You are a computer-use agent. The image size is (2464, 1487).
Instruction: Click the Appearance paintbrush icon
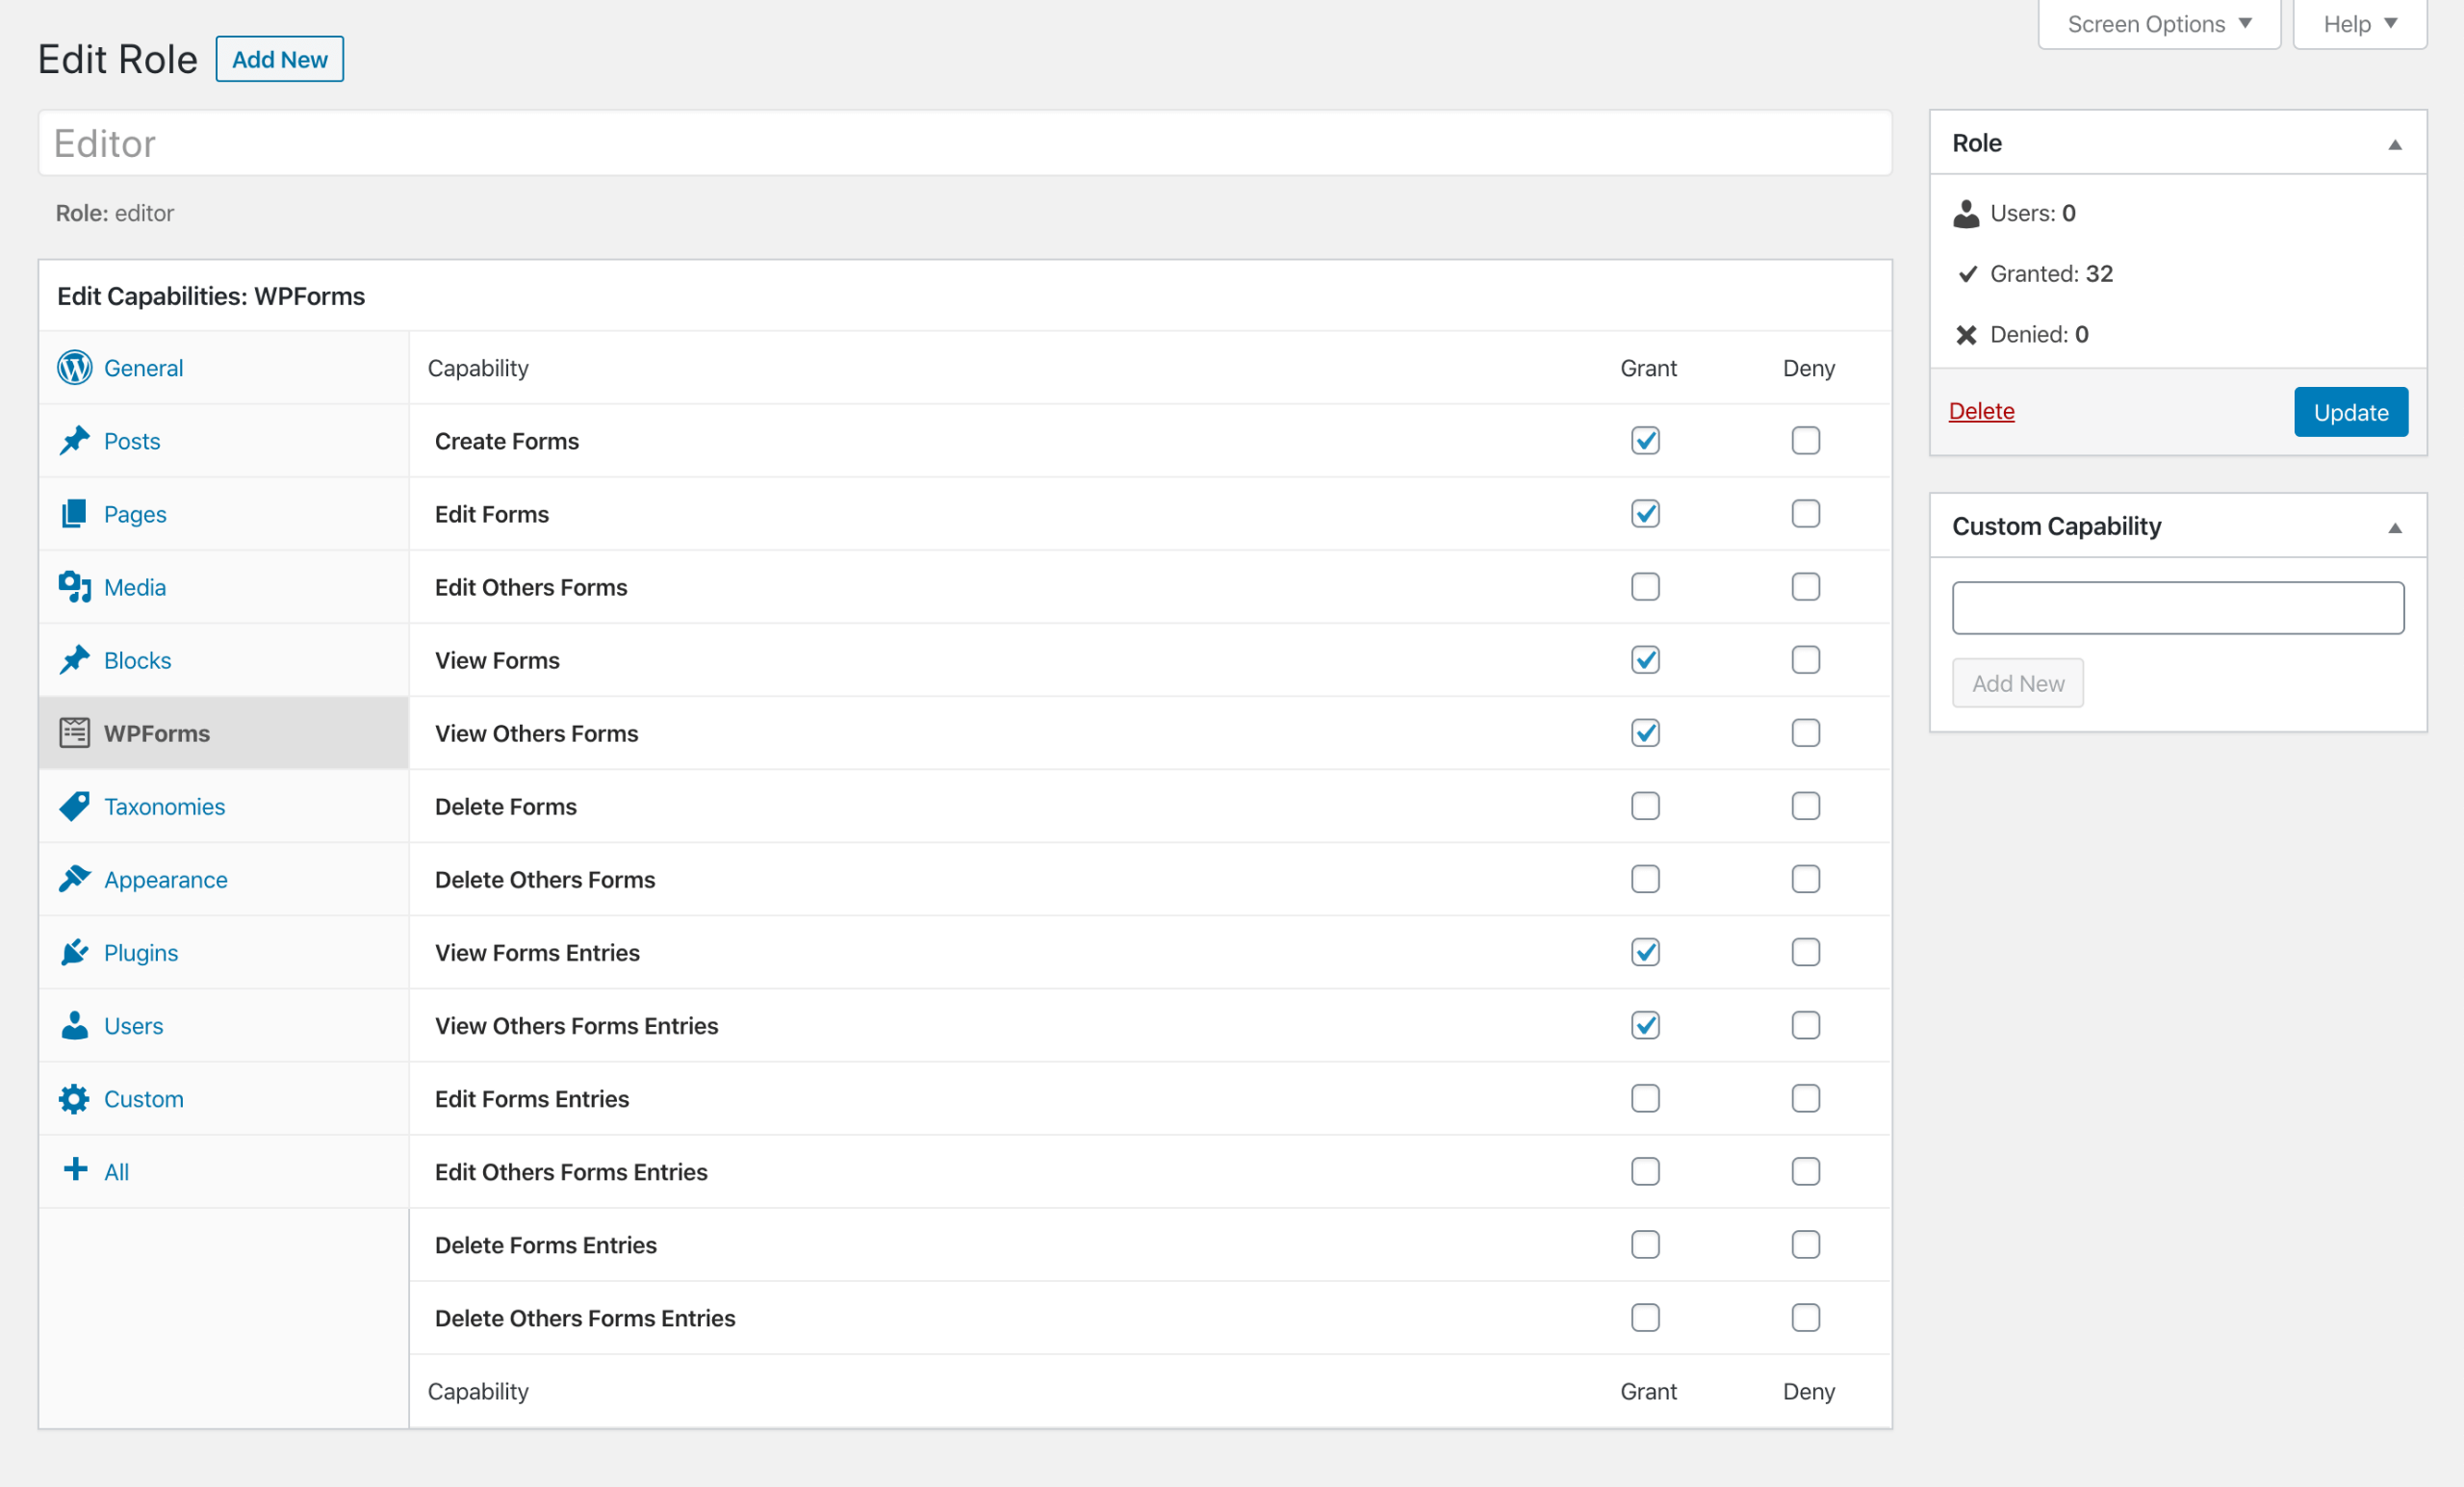click(74, 879)
